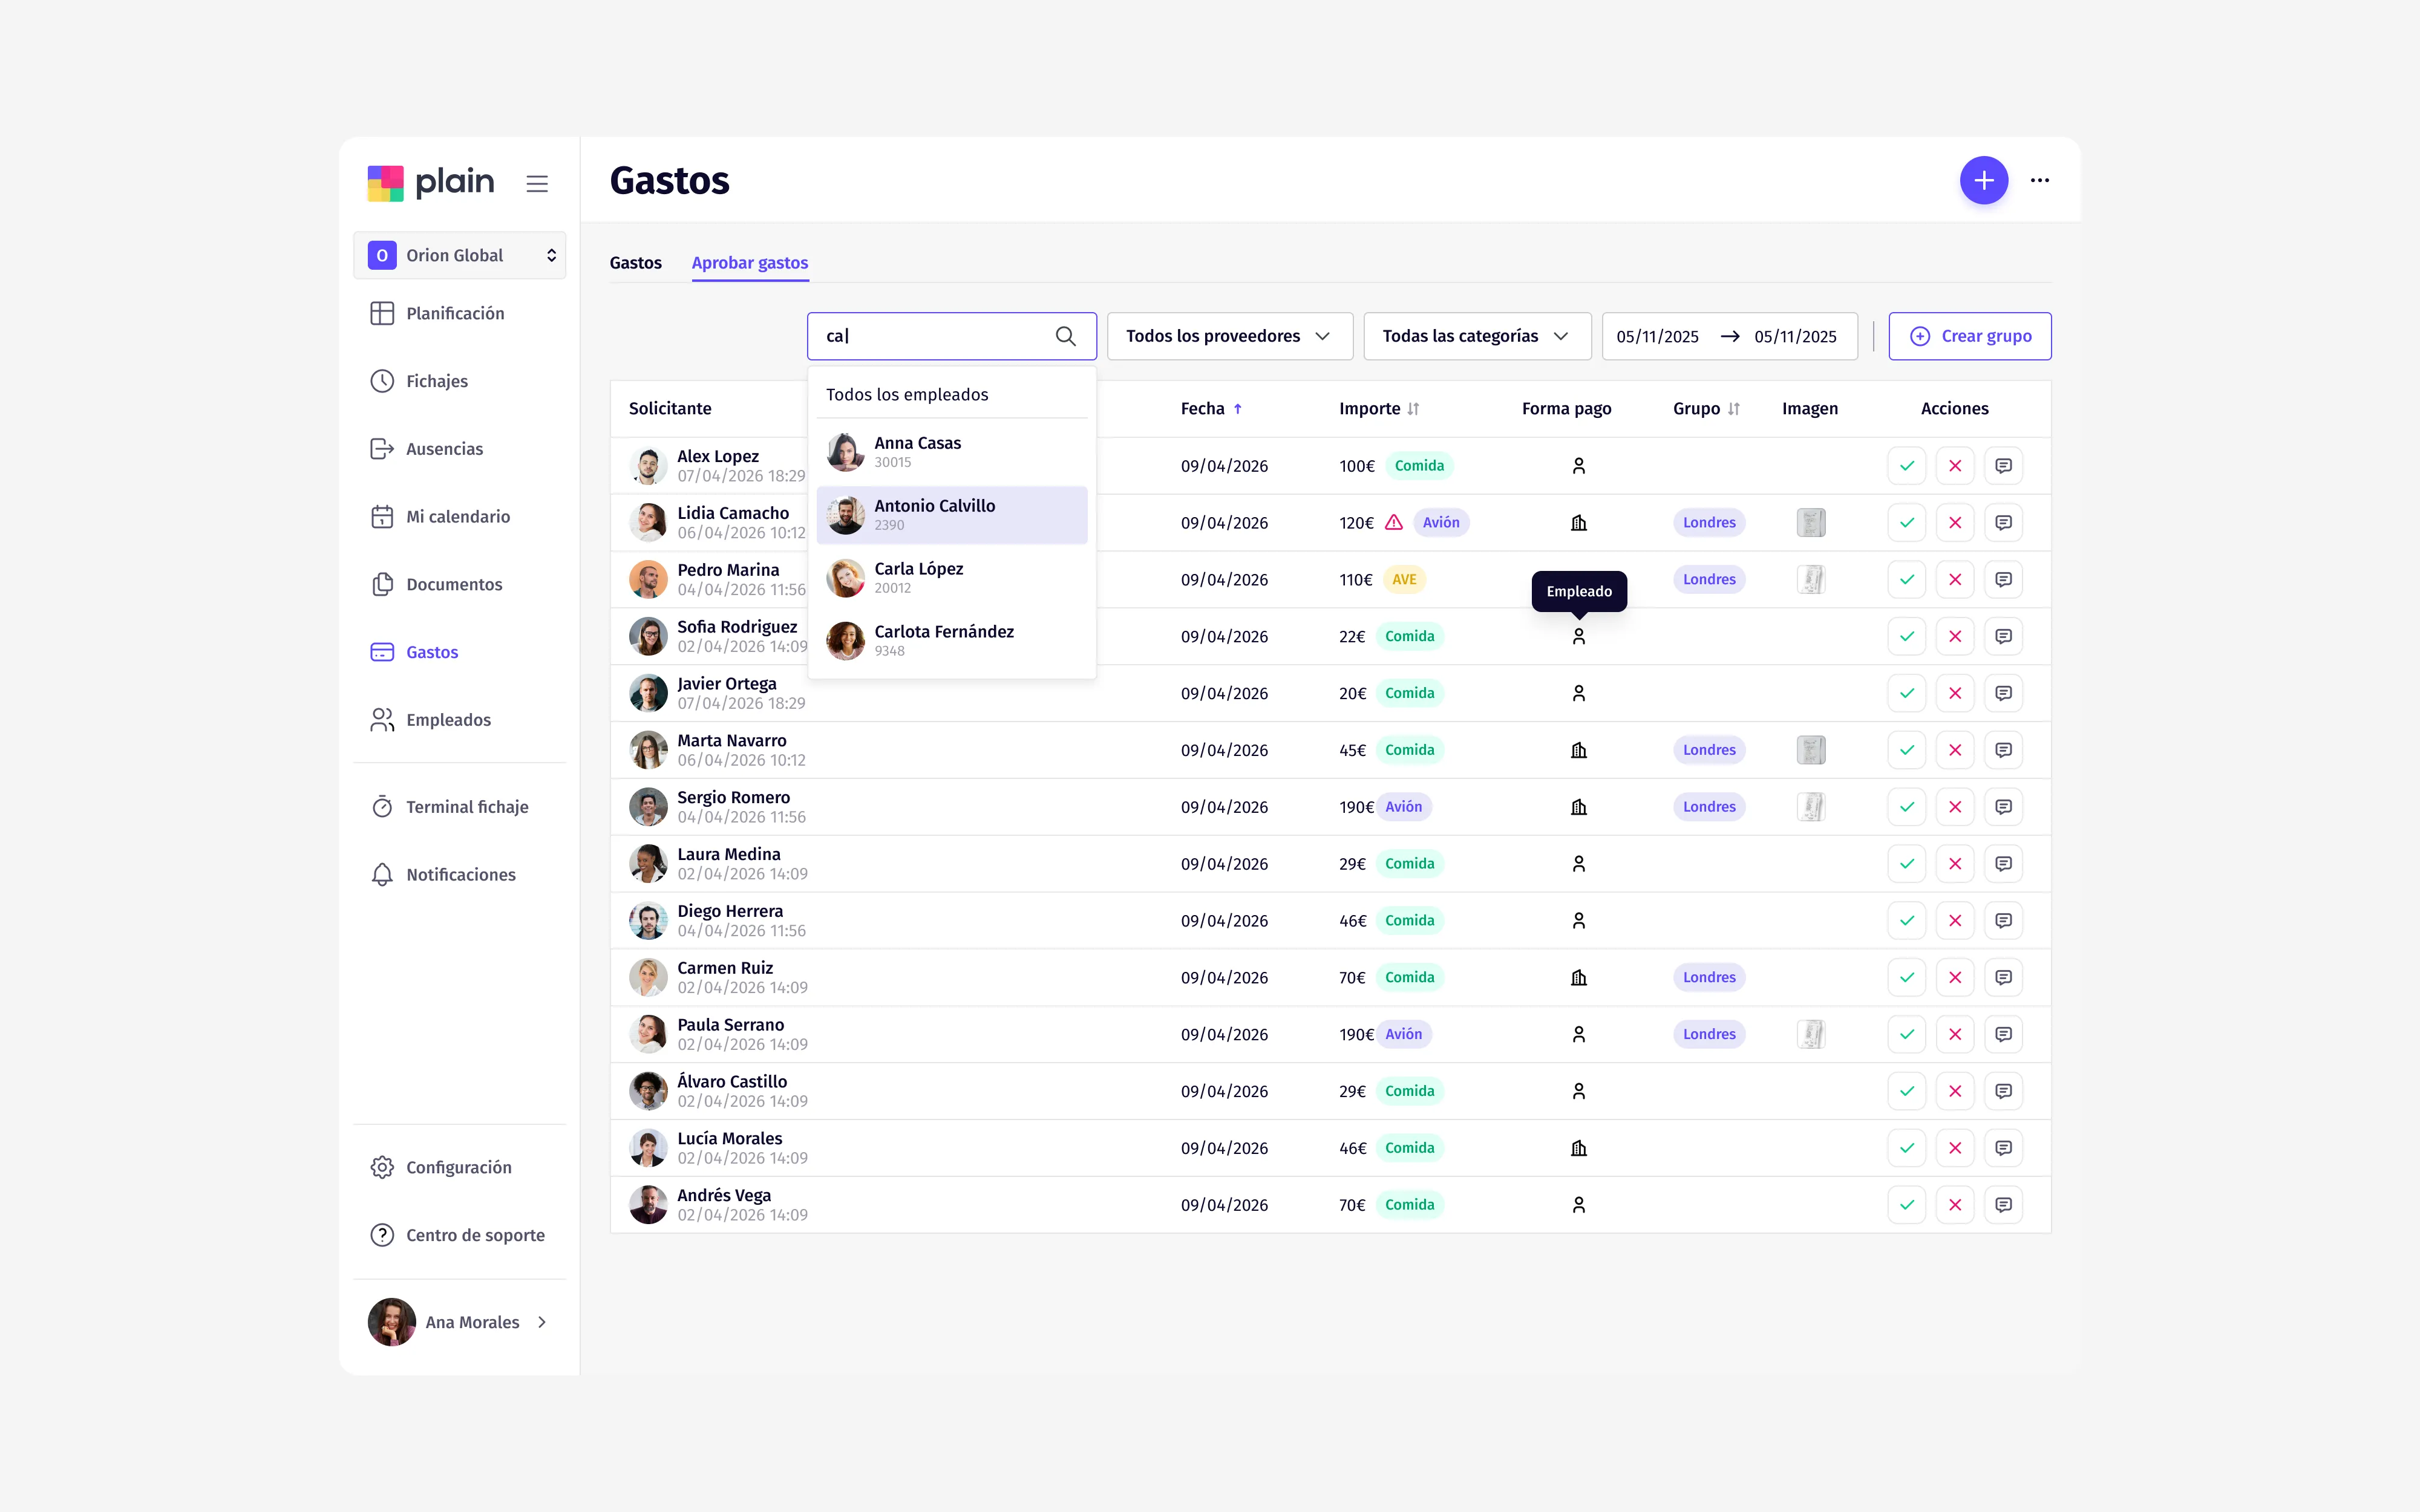Image resolution: width=2420 pixels, height=1512 pixels.
Task: Open the three-dots more options menu
Action: click(x=2040, y=181)
